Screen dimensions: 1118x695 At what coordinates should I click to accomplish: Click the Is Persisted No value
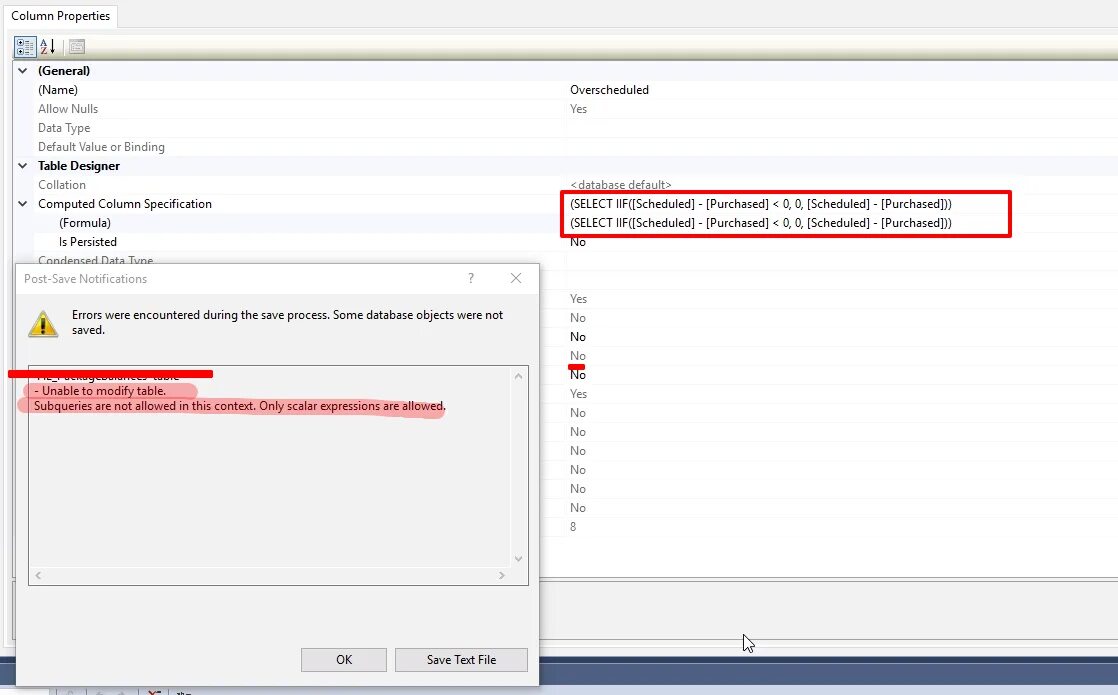(x=578, y=242)
